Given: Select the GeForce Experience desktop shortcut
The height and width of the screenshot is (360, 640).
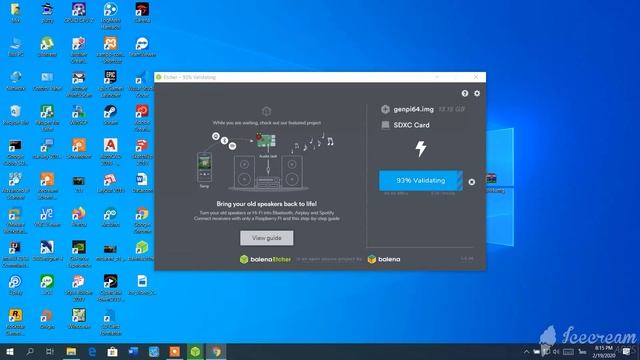Looking at the screenshot, I should [x=78, y=253].
